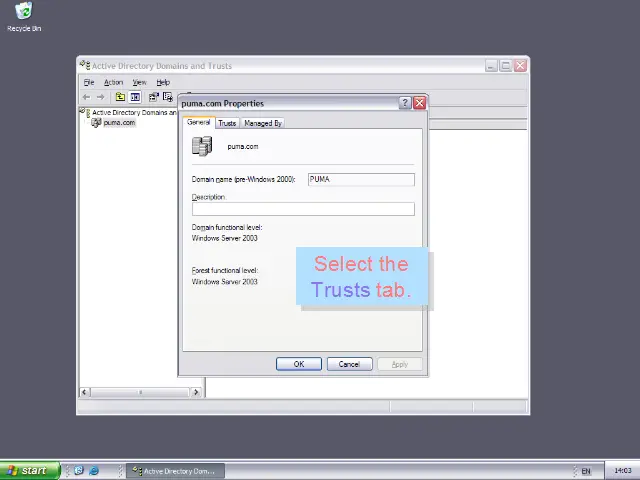Click the Windows Server 2003 domain level text
This screenshot has width=640, height=480.
click(224, 238)
